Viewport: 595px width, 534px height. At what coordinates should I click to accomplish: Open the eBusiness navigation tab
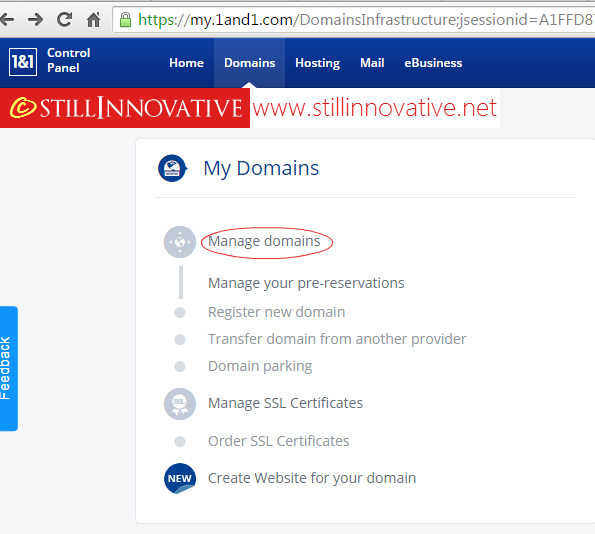tap(433, 63)
